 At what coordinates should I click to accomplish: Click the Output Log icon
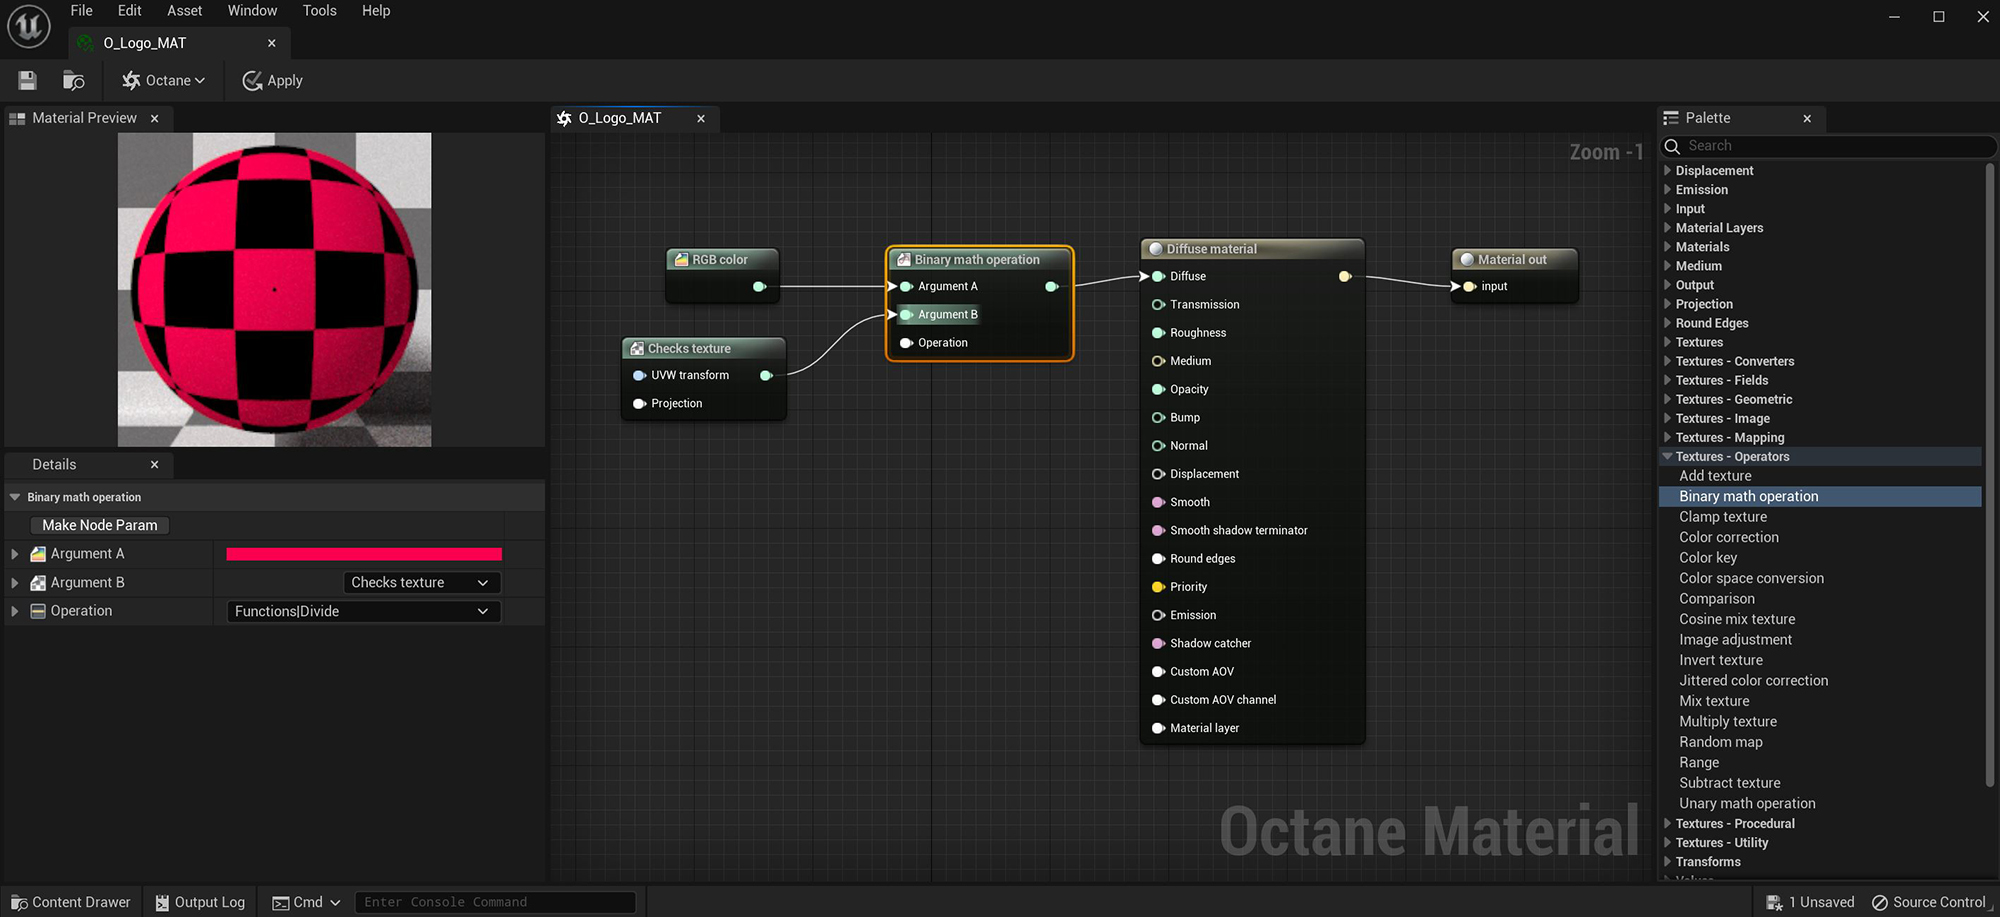[x=162, y=902]
